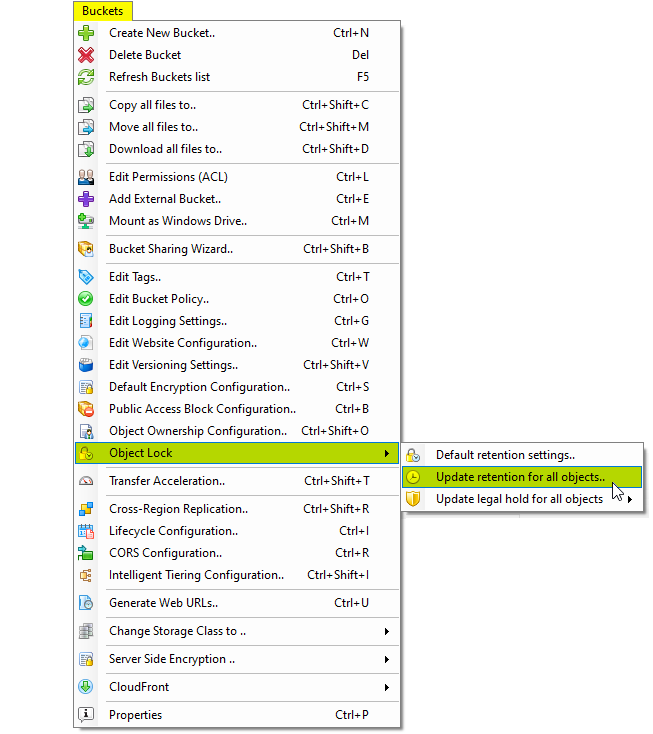Image resolution: width=653 pixels, height=734 pixels.
Task: Click the Default retention settings lock-clock icon
Action: (413, 455)
